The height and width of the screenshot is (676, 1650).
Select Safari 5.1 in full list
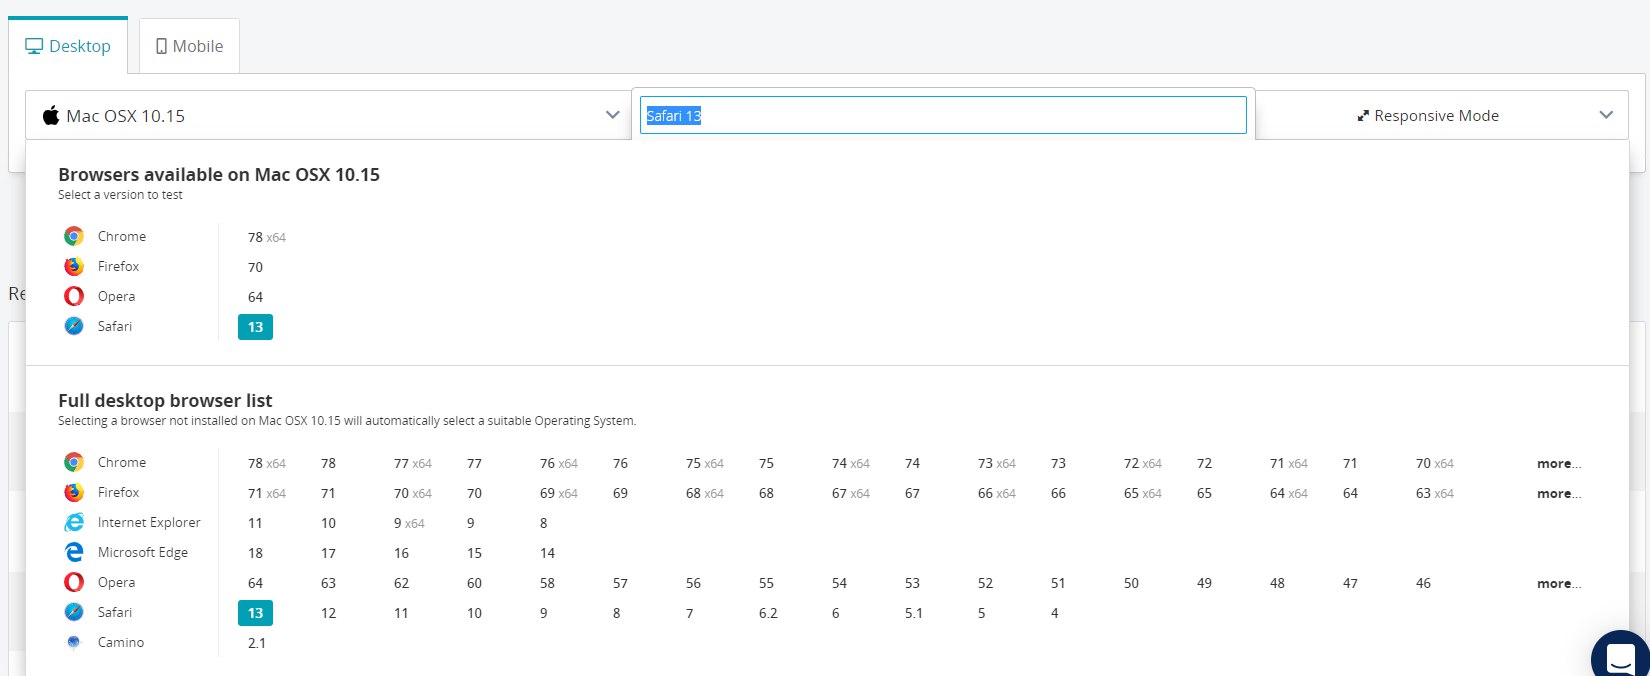(914, 613)
